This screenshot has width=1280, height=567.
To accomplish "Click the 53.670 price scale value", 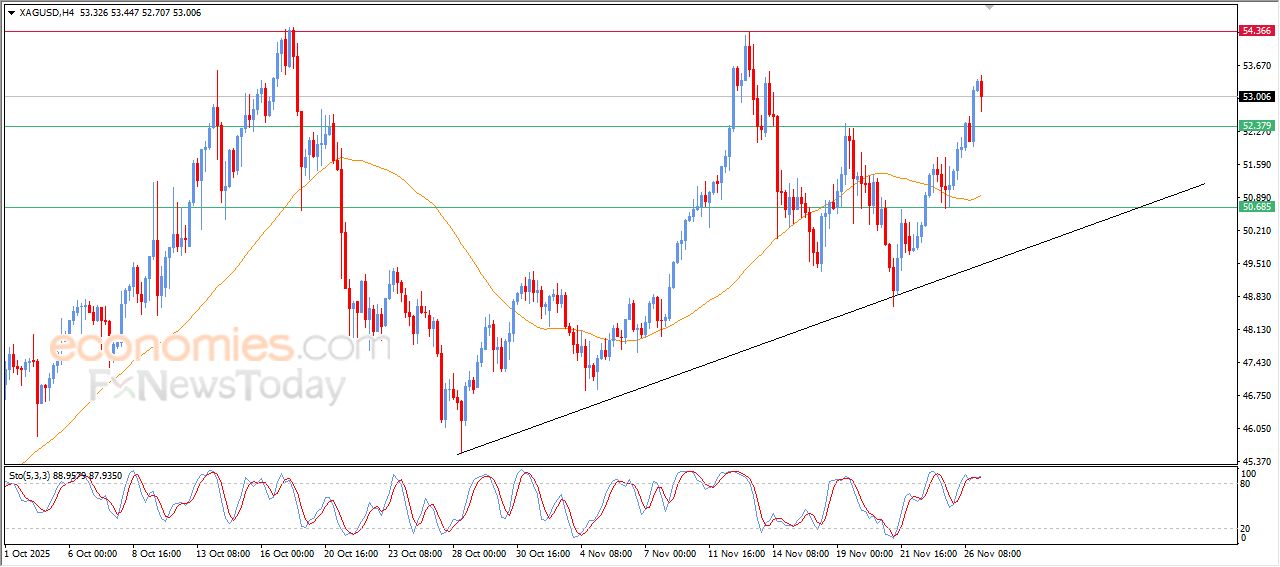I will click(1255, 66).
